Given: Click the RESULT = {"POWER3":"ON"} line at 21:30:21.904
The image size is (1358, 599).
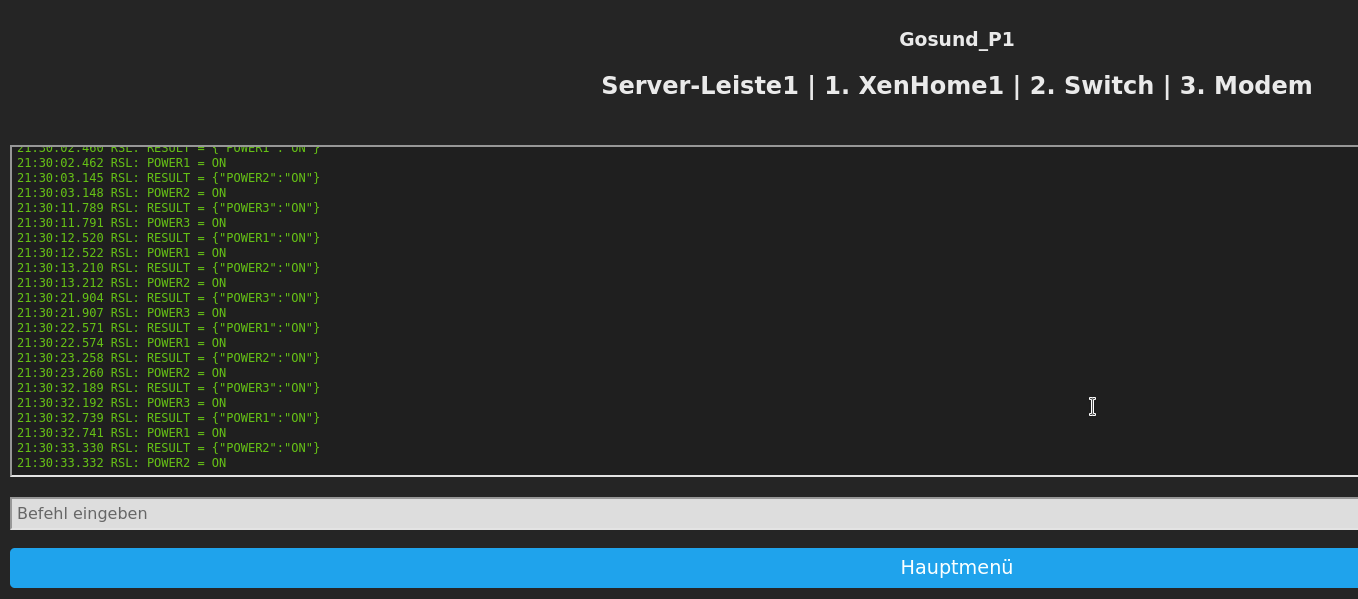Looking at the screenshot, I should (168, 297).
